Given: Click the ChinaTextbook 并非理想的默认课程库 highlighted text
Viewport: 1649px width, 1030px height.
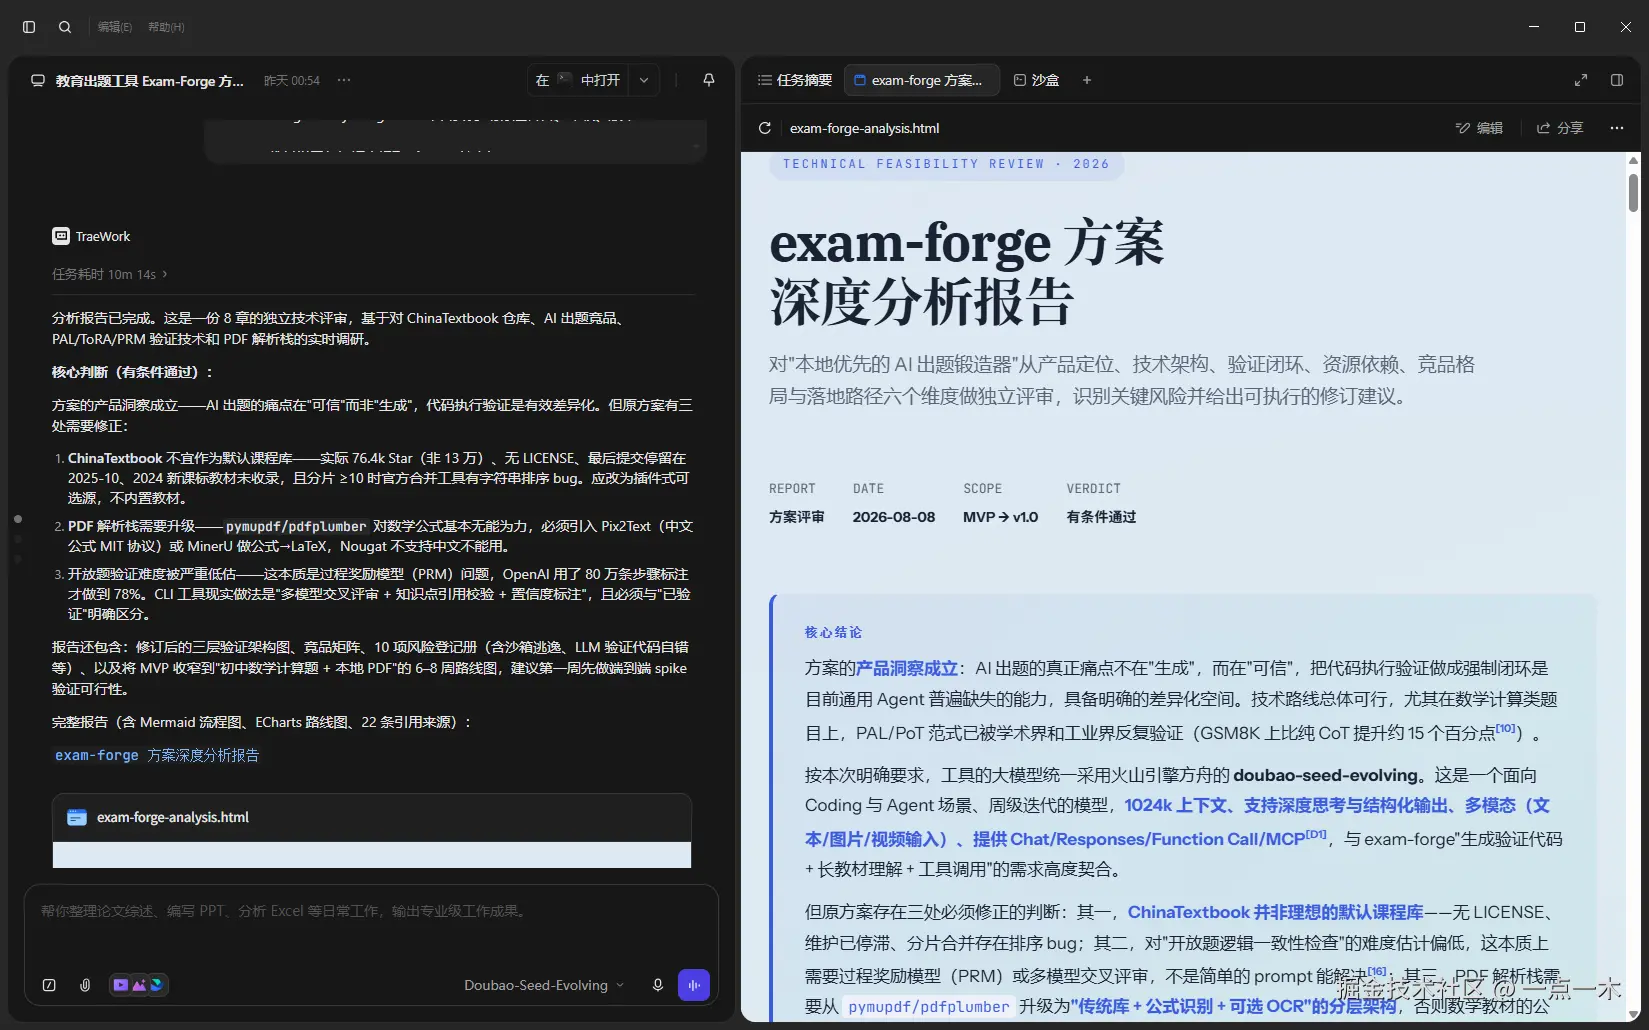Looking at the screenshot, I should [x=1275, y=912].
